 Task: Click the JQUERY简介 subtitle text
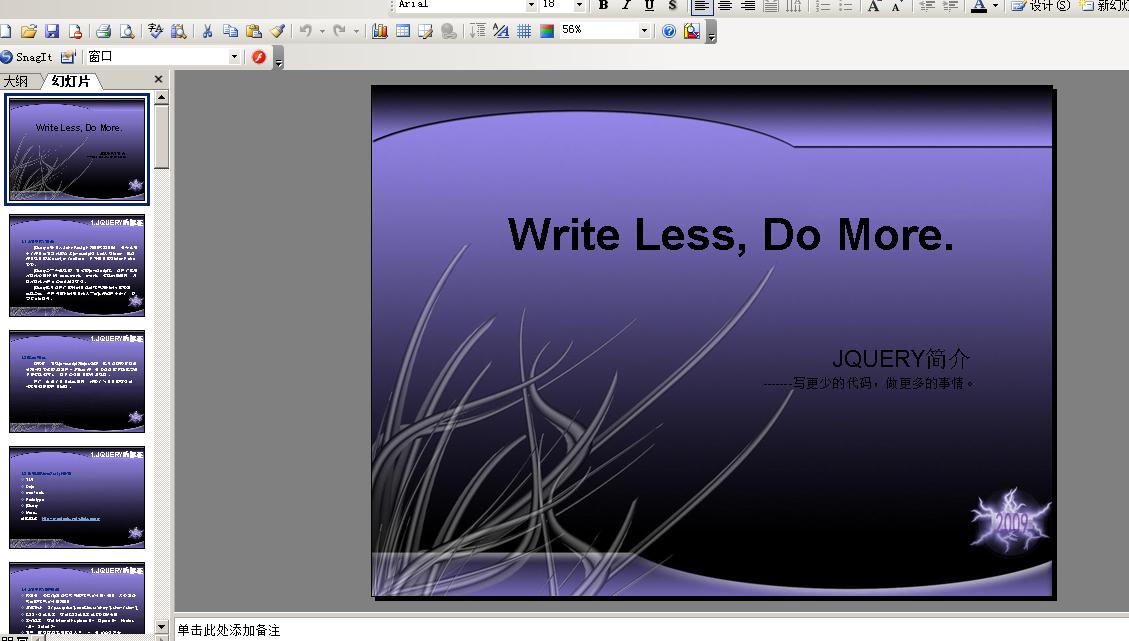point(901,358)
